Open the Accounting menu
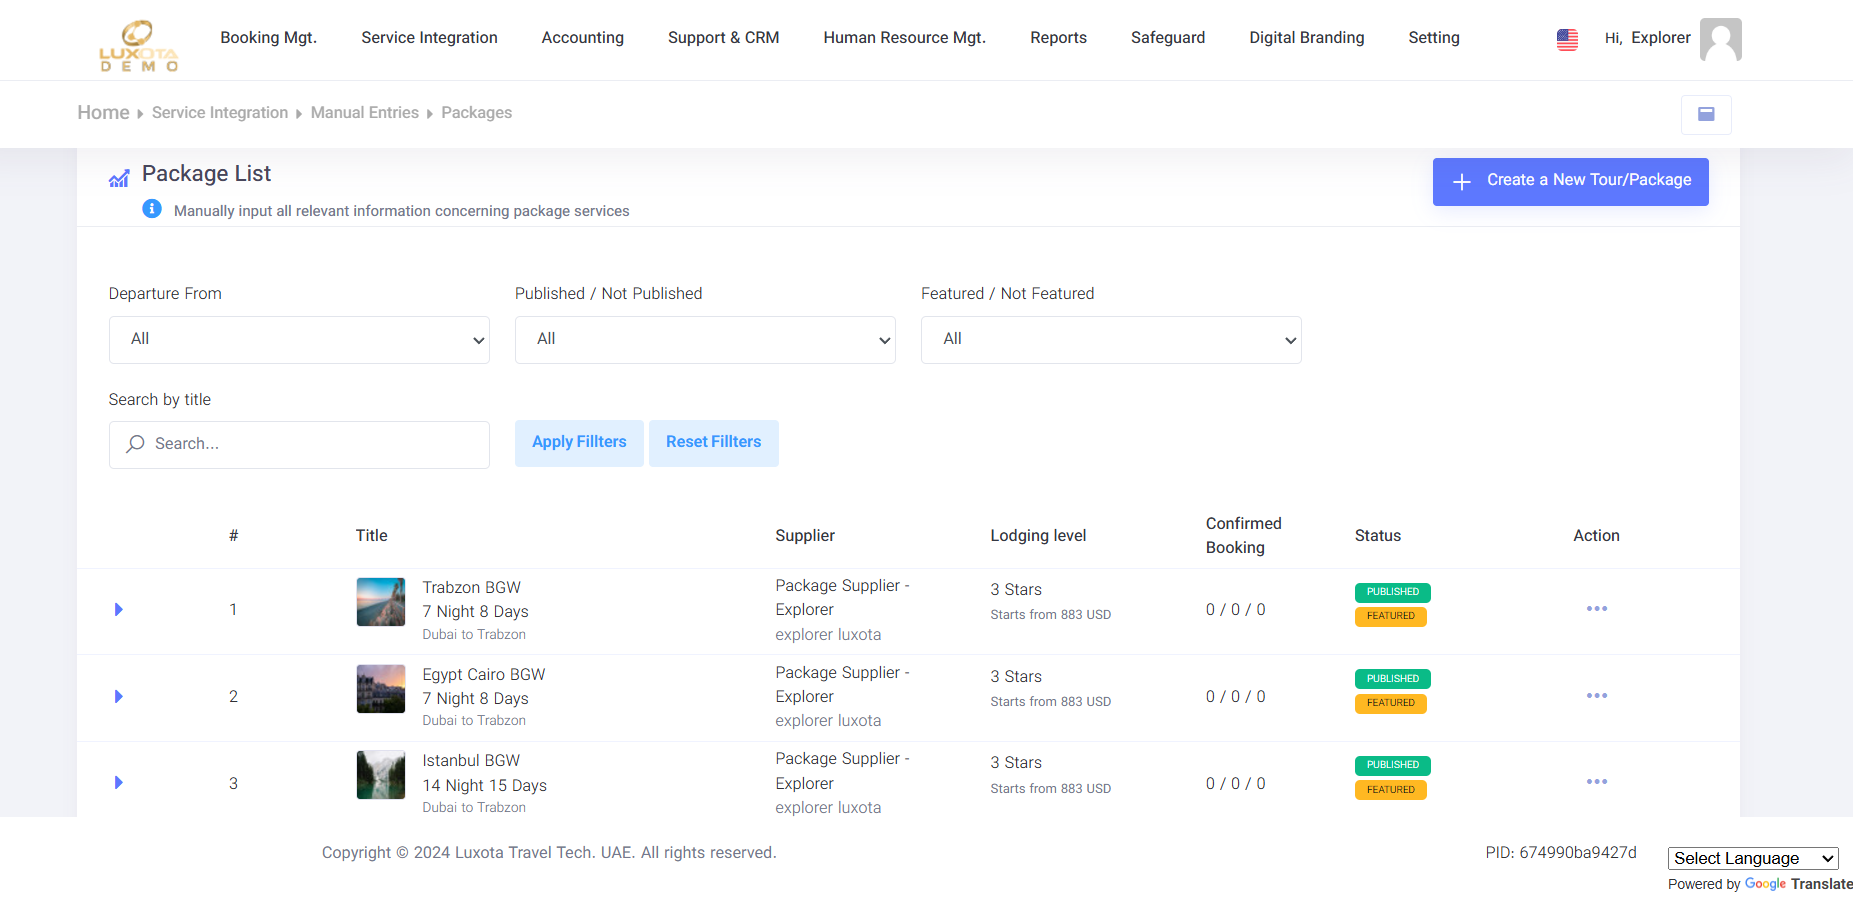Screen dimensions: 1853x913 [582, 37]
